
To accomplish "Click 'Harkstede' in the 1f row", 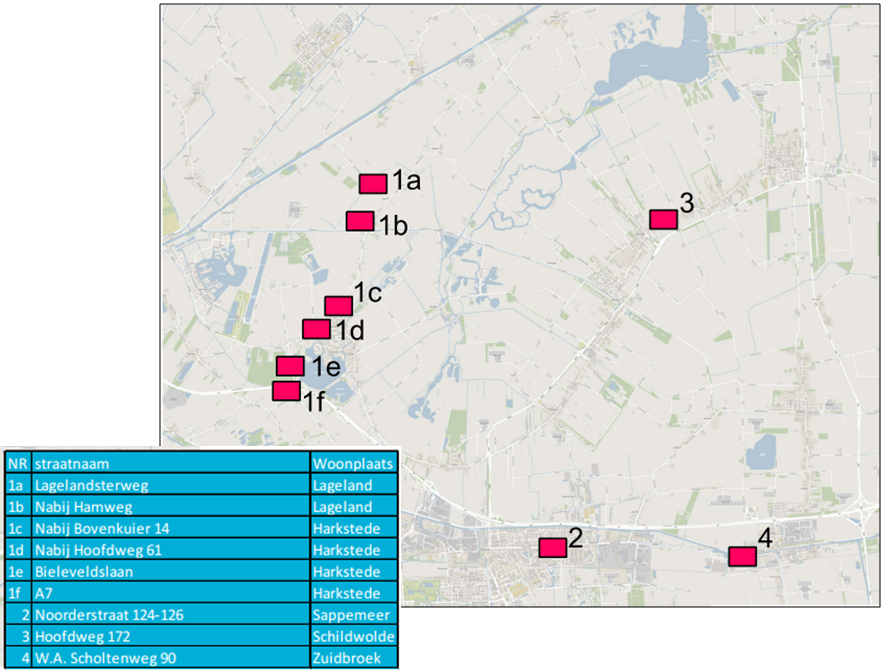I will (354, 593).
